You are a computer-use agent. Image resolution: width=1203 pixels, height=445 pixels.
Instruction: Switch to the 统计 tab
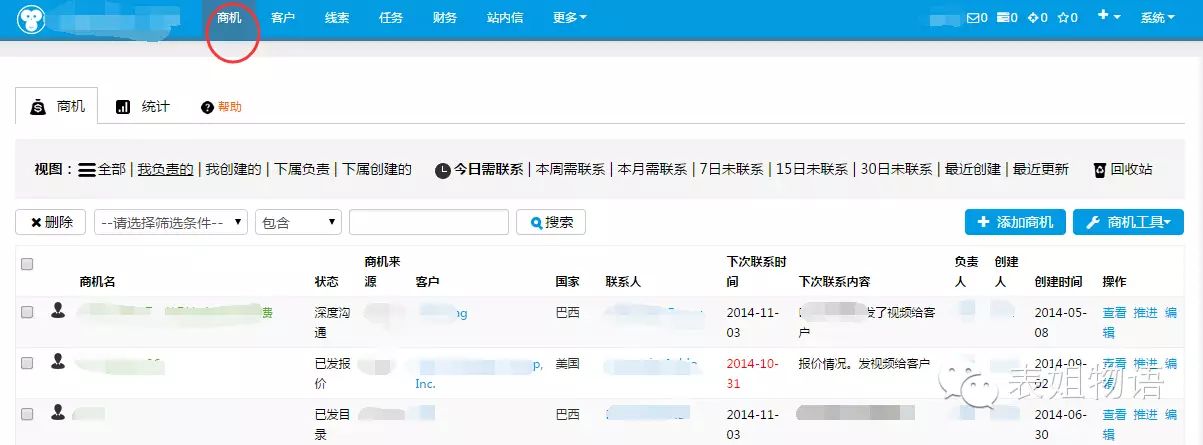click(x=143, y=106)
